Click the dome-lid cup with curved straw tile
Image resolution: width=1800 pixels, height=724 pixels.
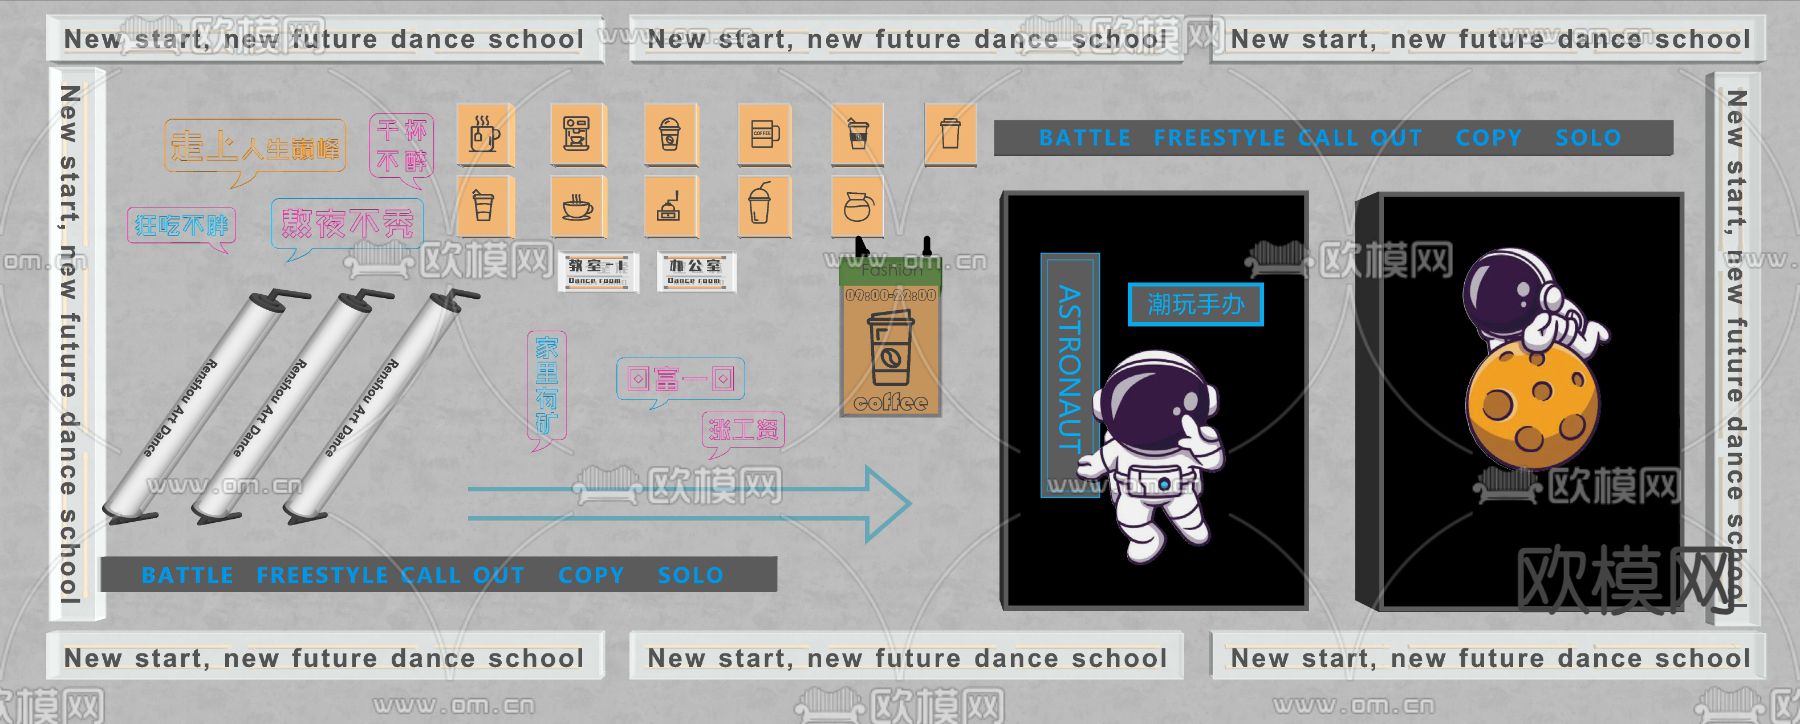coord(765,207)
